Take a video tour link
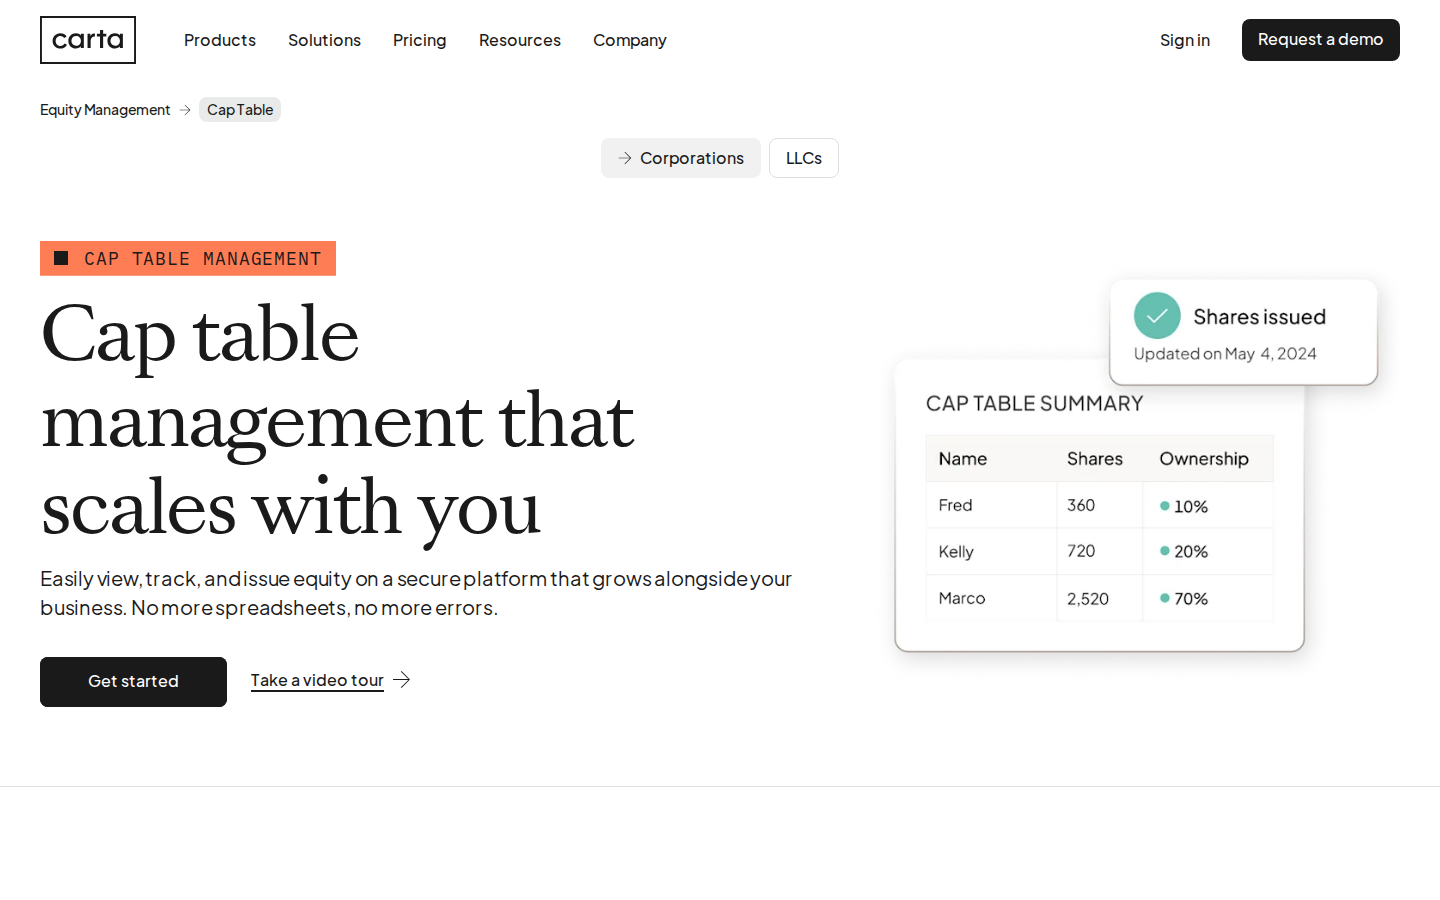Viewport: 1440px width, 900px height. (x=317, y=680)
